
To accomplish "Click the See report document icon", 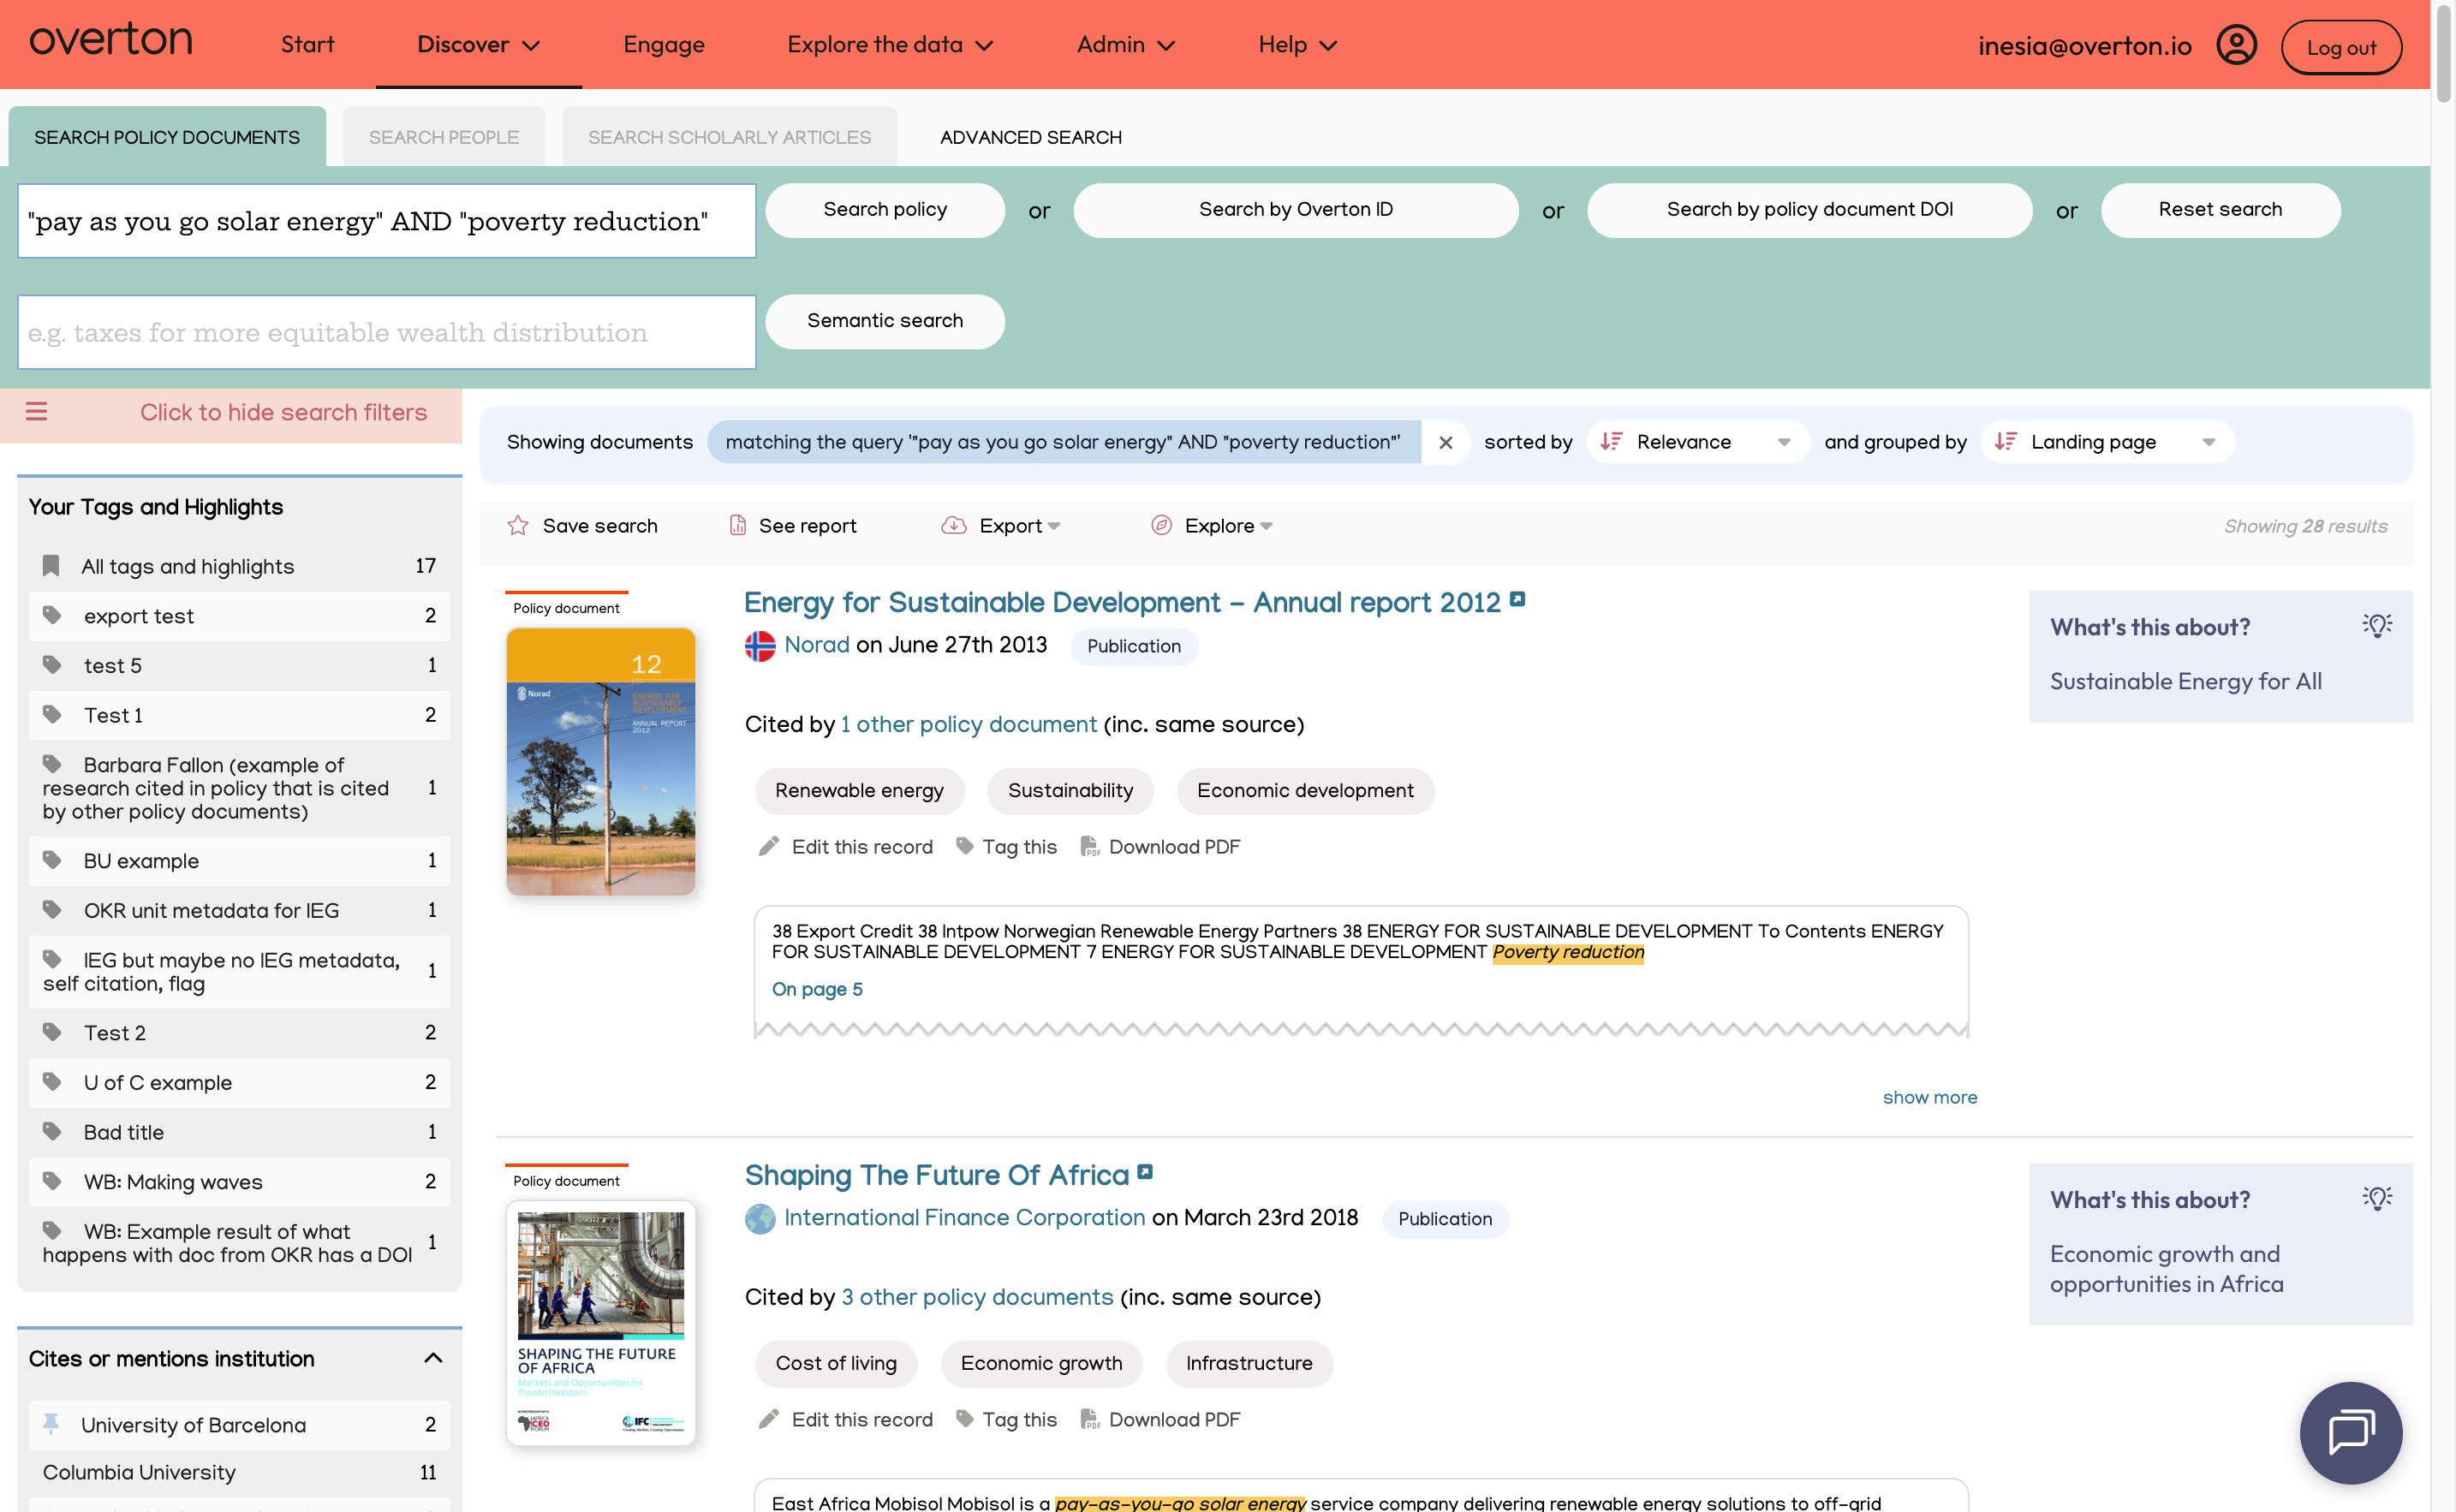I will pos(738,526).
